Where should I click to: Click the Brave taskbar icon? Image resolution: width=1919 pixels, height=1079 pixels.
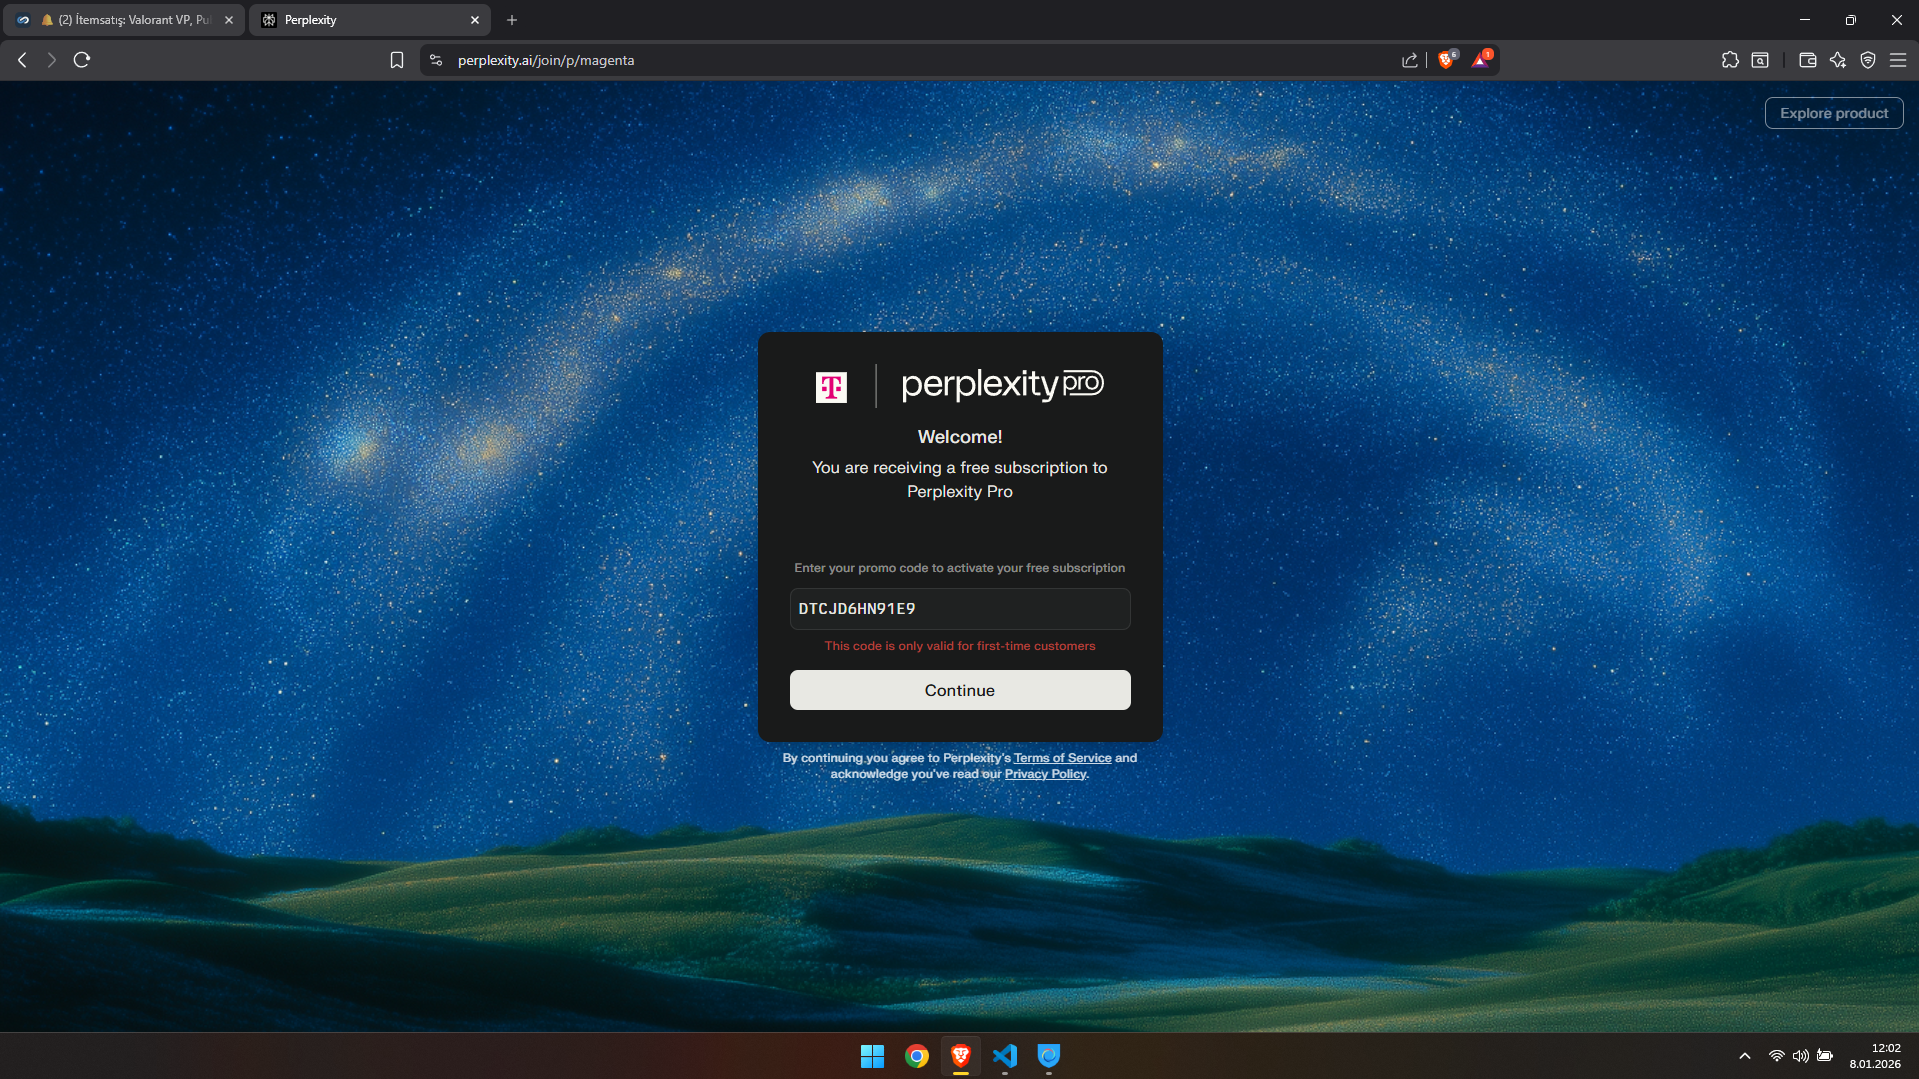click(960, 1056)
